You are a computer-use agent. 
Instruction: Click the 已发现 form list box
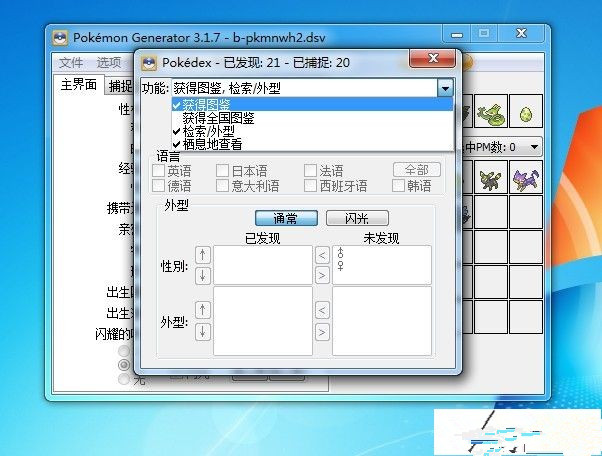click(263, 321)
